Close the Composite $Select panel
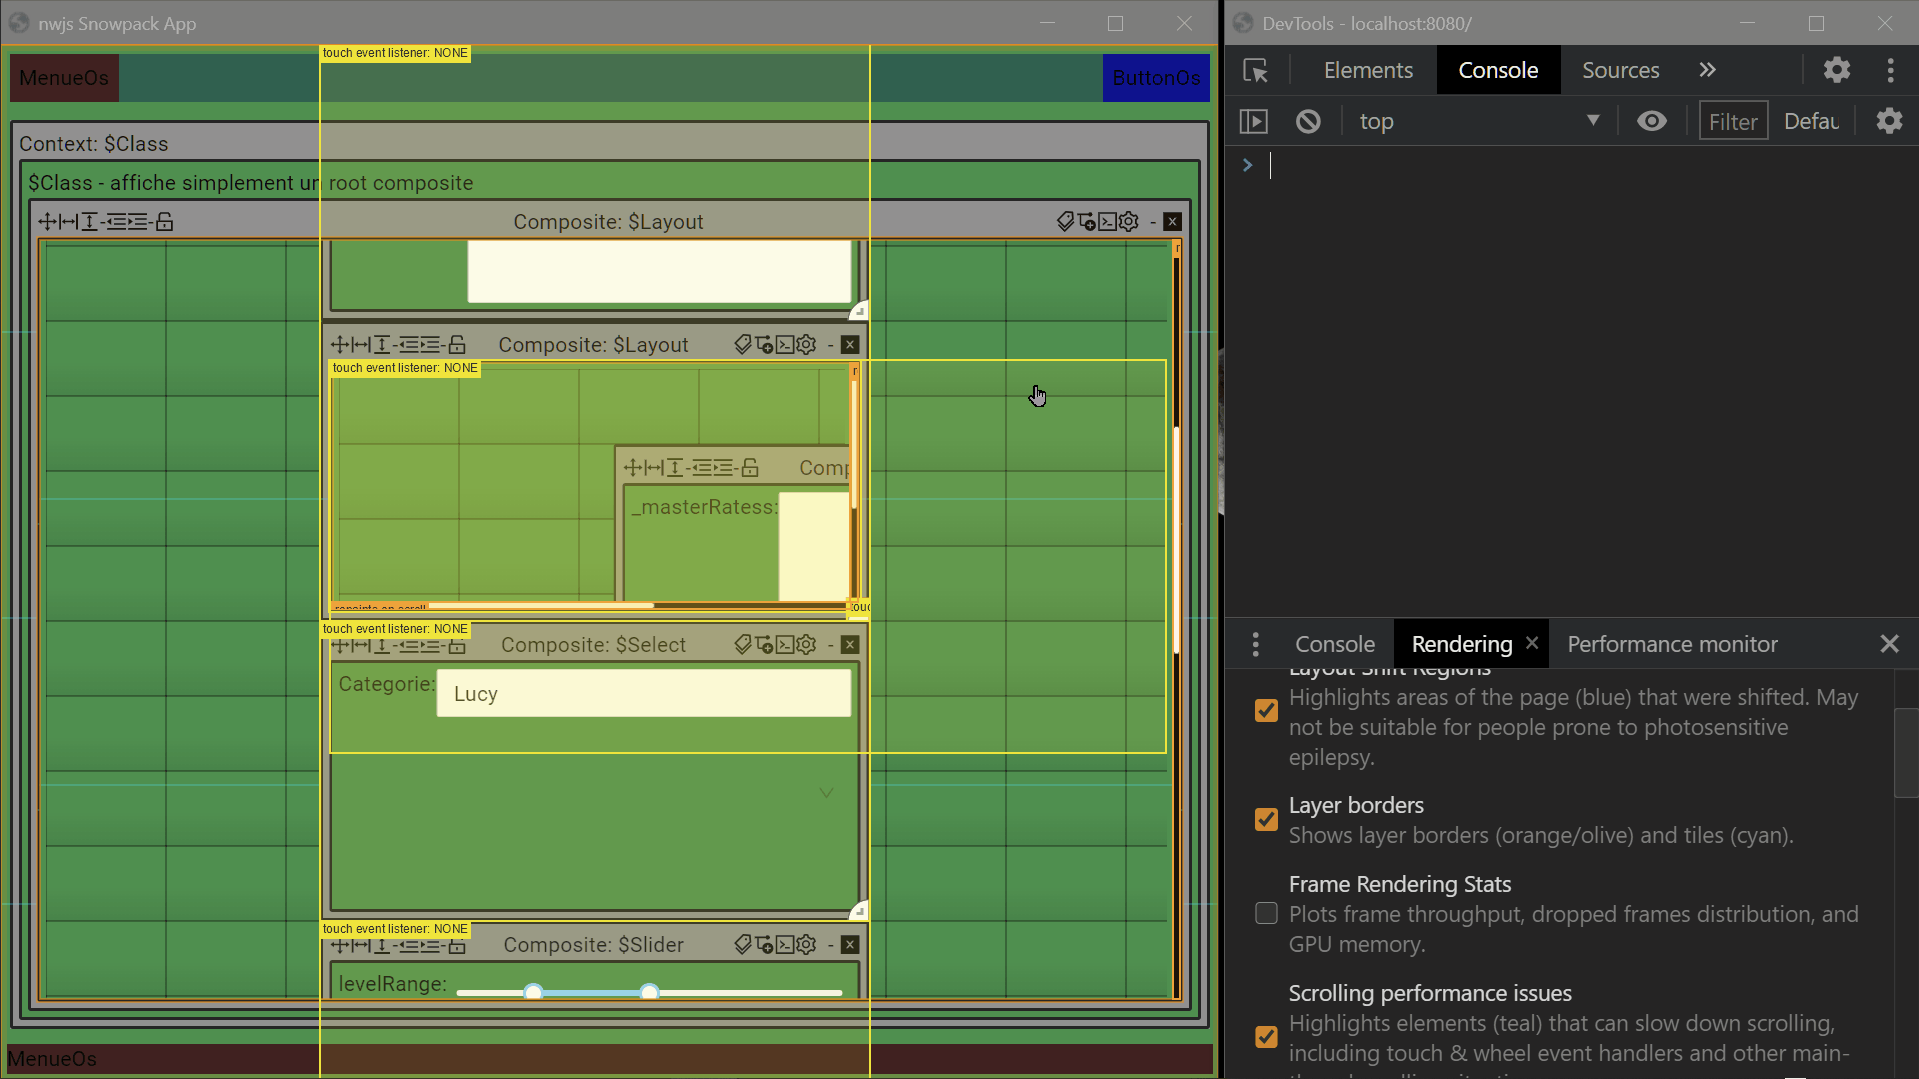Screen dimensions: 1919x1079 [850, 645]
